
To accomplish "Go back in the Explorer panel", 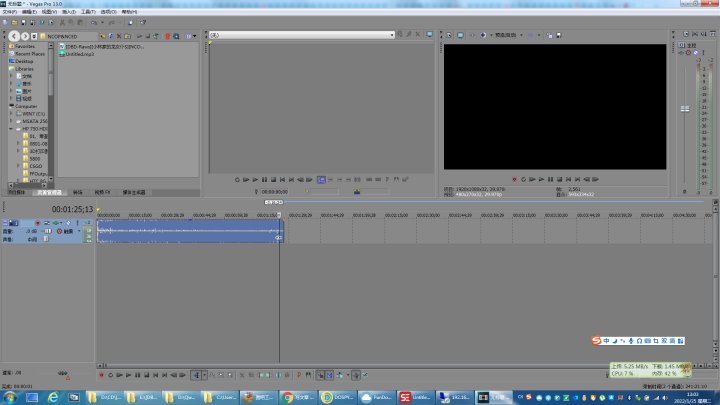I will pos(13,36).
